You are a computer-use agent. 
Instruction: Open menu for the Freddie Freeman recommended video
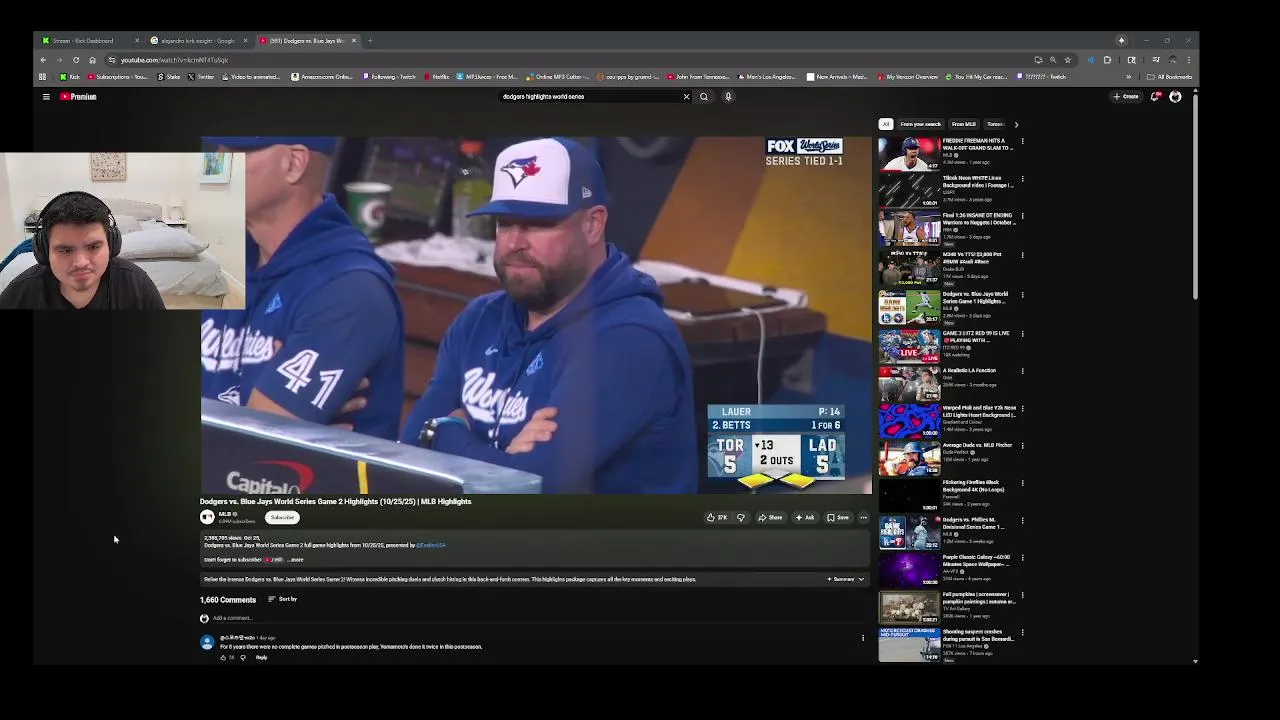[1022, 142]
